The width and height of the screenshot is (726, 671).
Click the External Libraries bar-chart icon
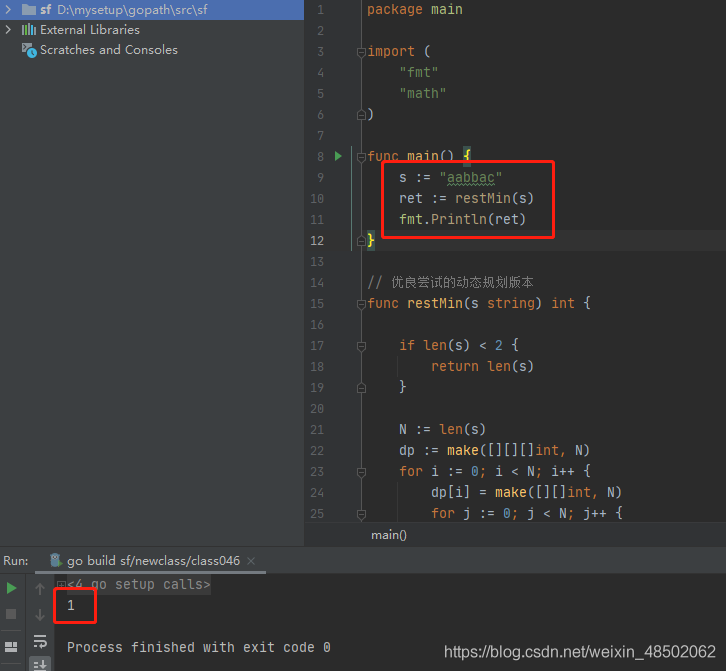pos(29,30)
